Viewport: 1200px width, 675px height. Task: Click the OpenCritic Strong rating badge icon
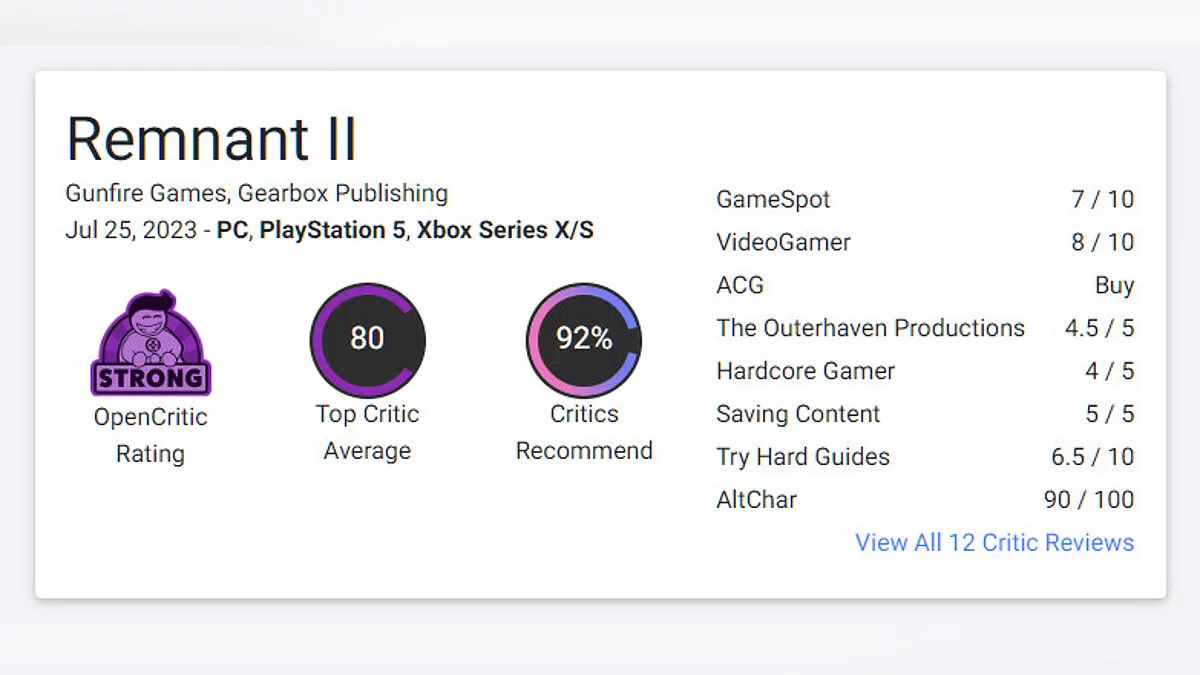[x=151, y=343]
